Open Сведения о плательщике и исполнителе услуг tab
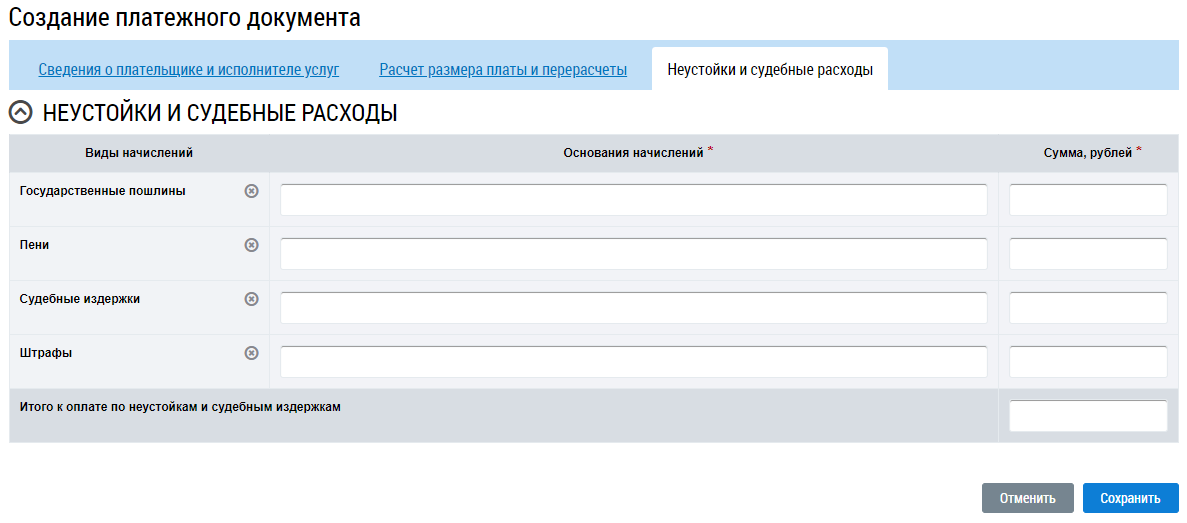Viewport: 1187px width, 523px height. pos(189,70)
